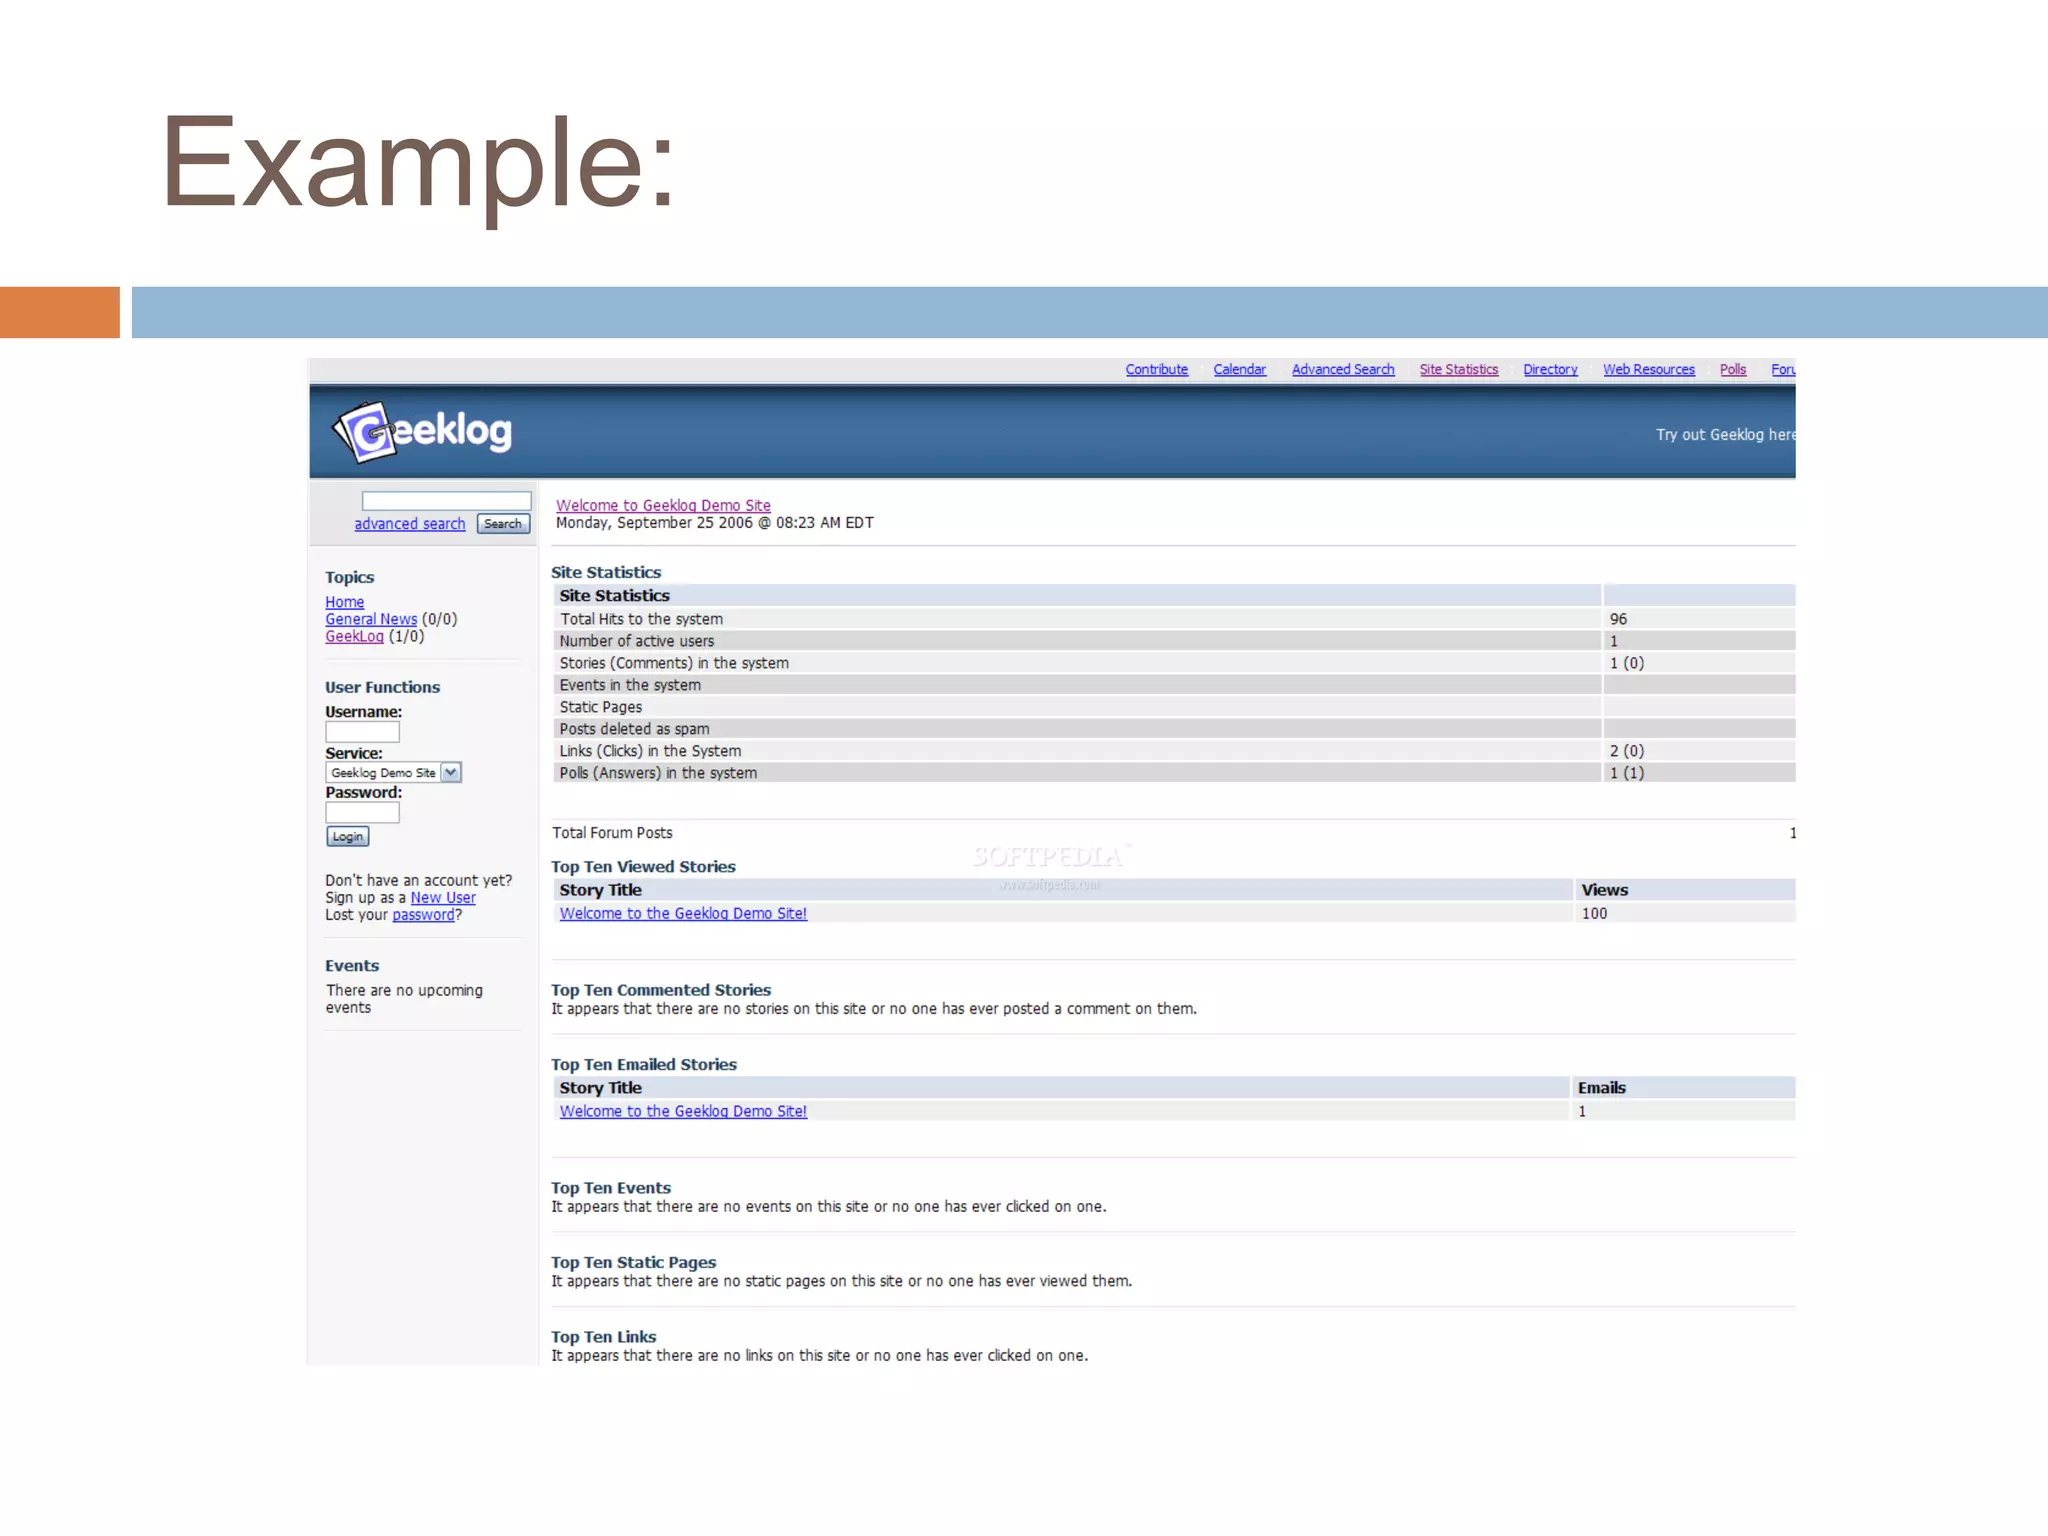
Task: Open Advanced Search from top menu
Action: point(1342,370)
